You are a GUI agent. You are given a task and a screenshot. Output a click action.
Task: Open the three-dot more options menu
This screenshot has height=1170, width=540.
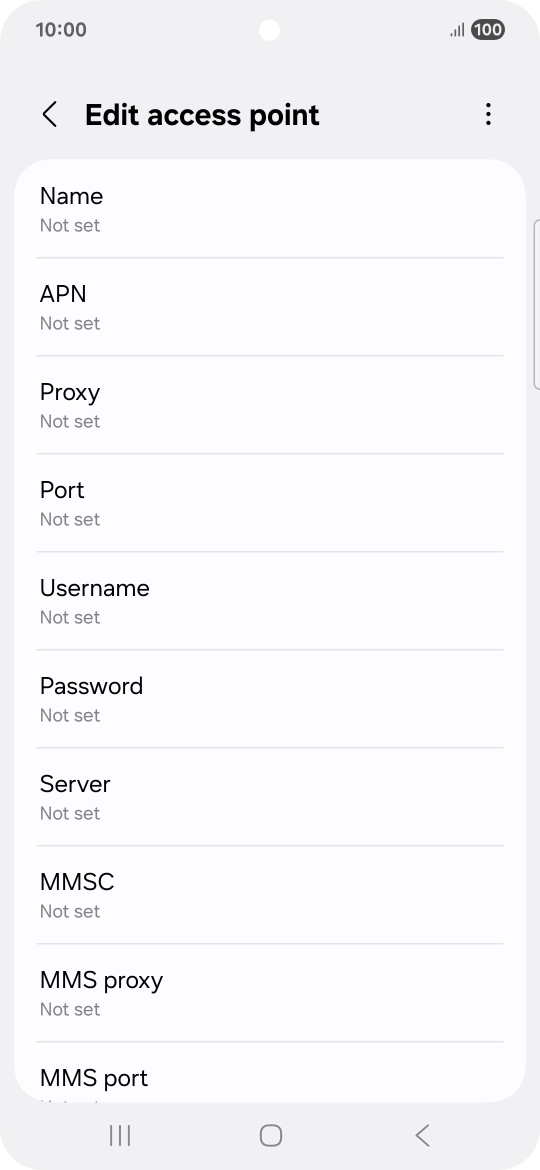[488, 114]
